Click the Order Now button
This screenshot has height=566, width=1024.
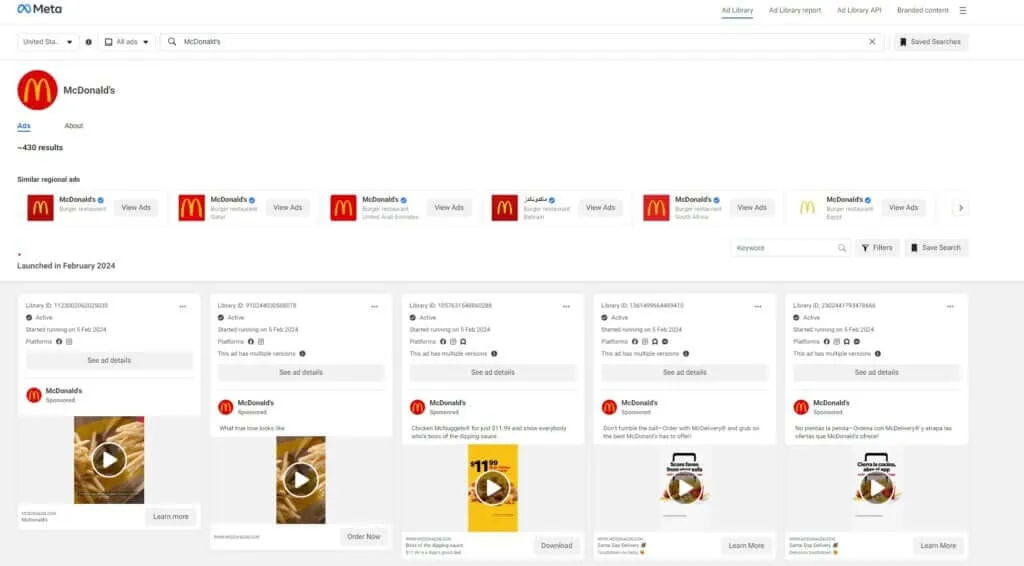tap(364, 537)
